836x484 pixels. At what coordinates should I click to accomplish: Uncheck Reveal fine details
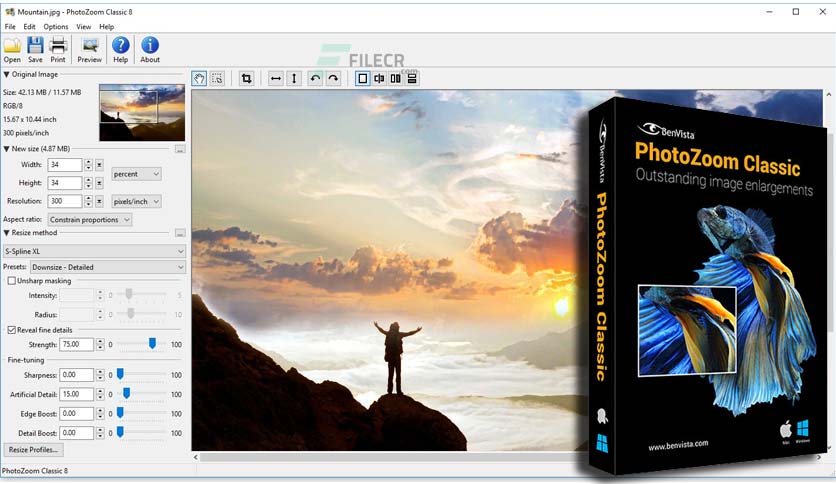point(11,330)
